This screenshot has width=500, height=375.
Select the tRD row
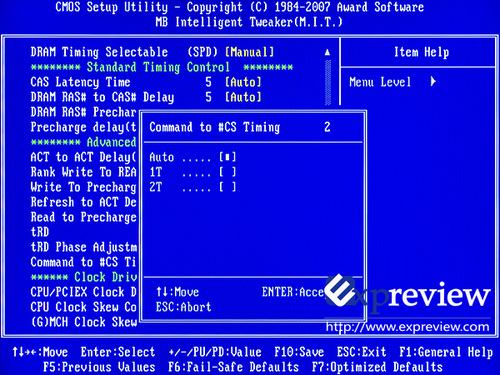40,232
